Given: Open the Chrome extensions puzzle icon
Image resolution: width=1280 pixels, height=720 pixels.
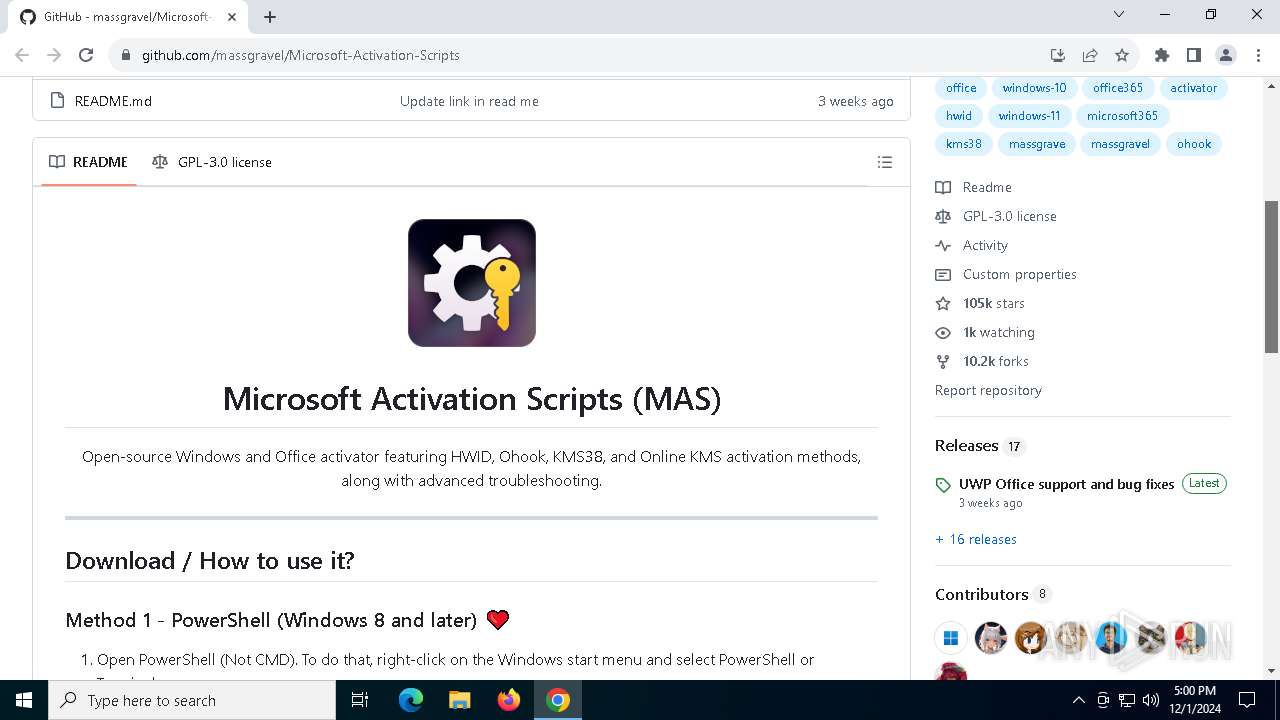Looking at the screenshot, I should pyautogui.click(x=1161, y=55).
